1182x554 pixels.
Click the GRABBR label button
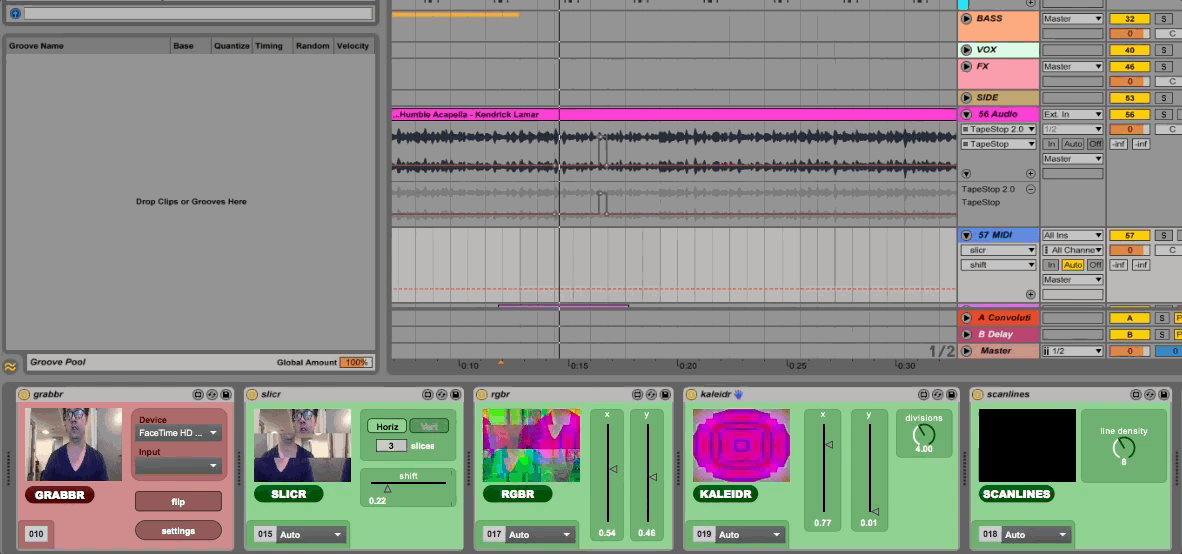(60, 494)
